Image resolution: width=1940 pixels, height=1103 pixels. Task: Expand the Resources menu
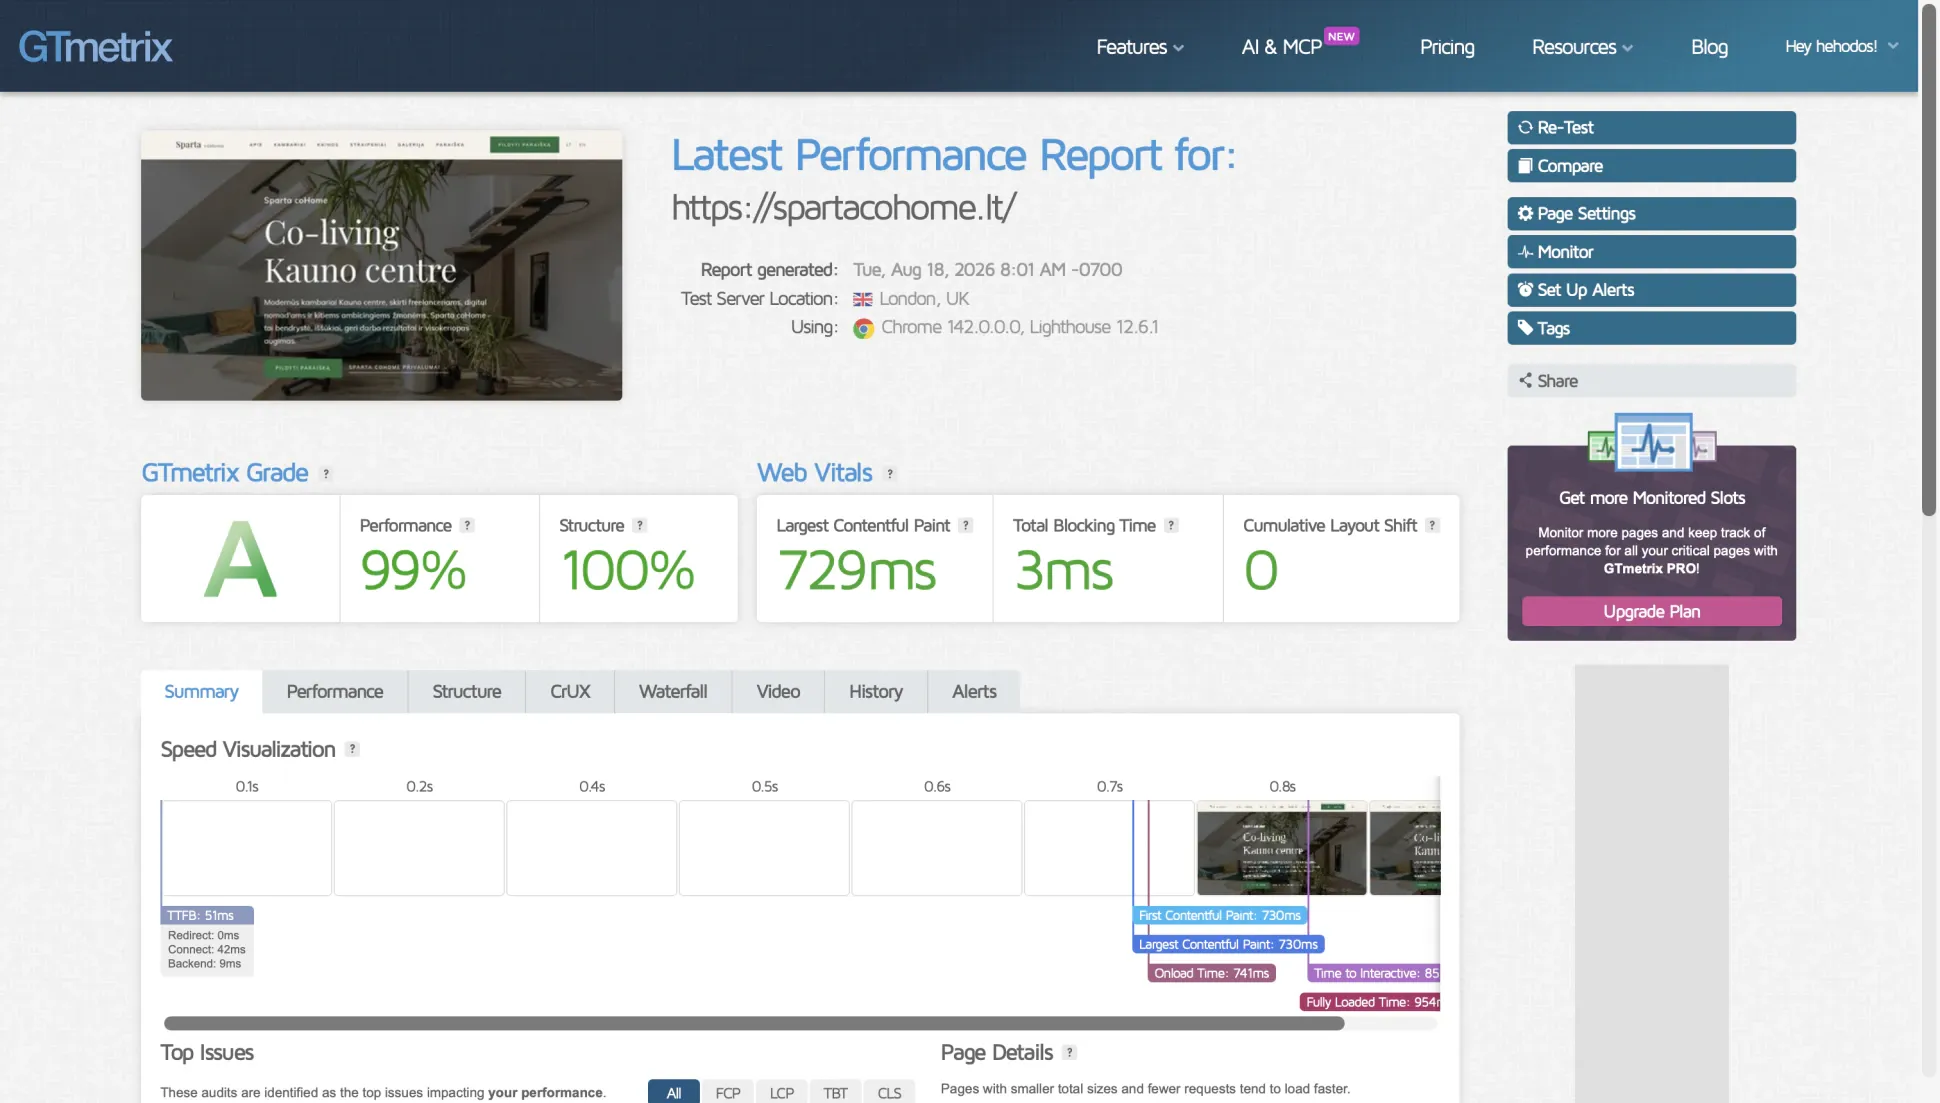(1582, 47)
